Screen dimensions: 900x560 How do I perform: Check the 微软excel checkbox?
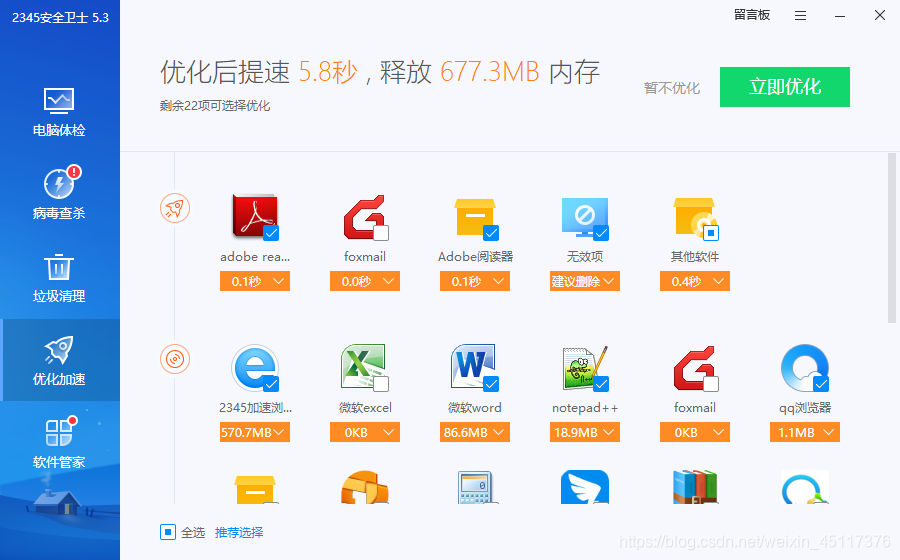point(381,384)
